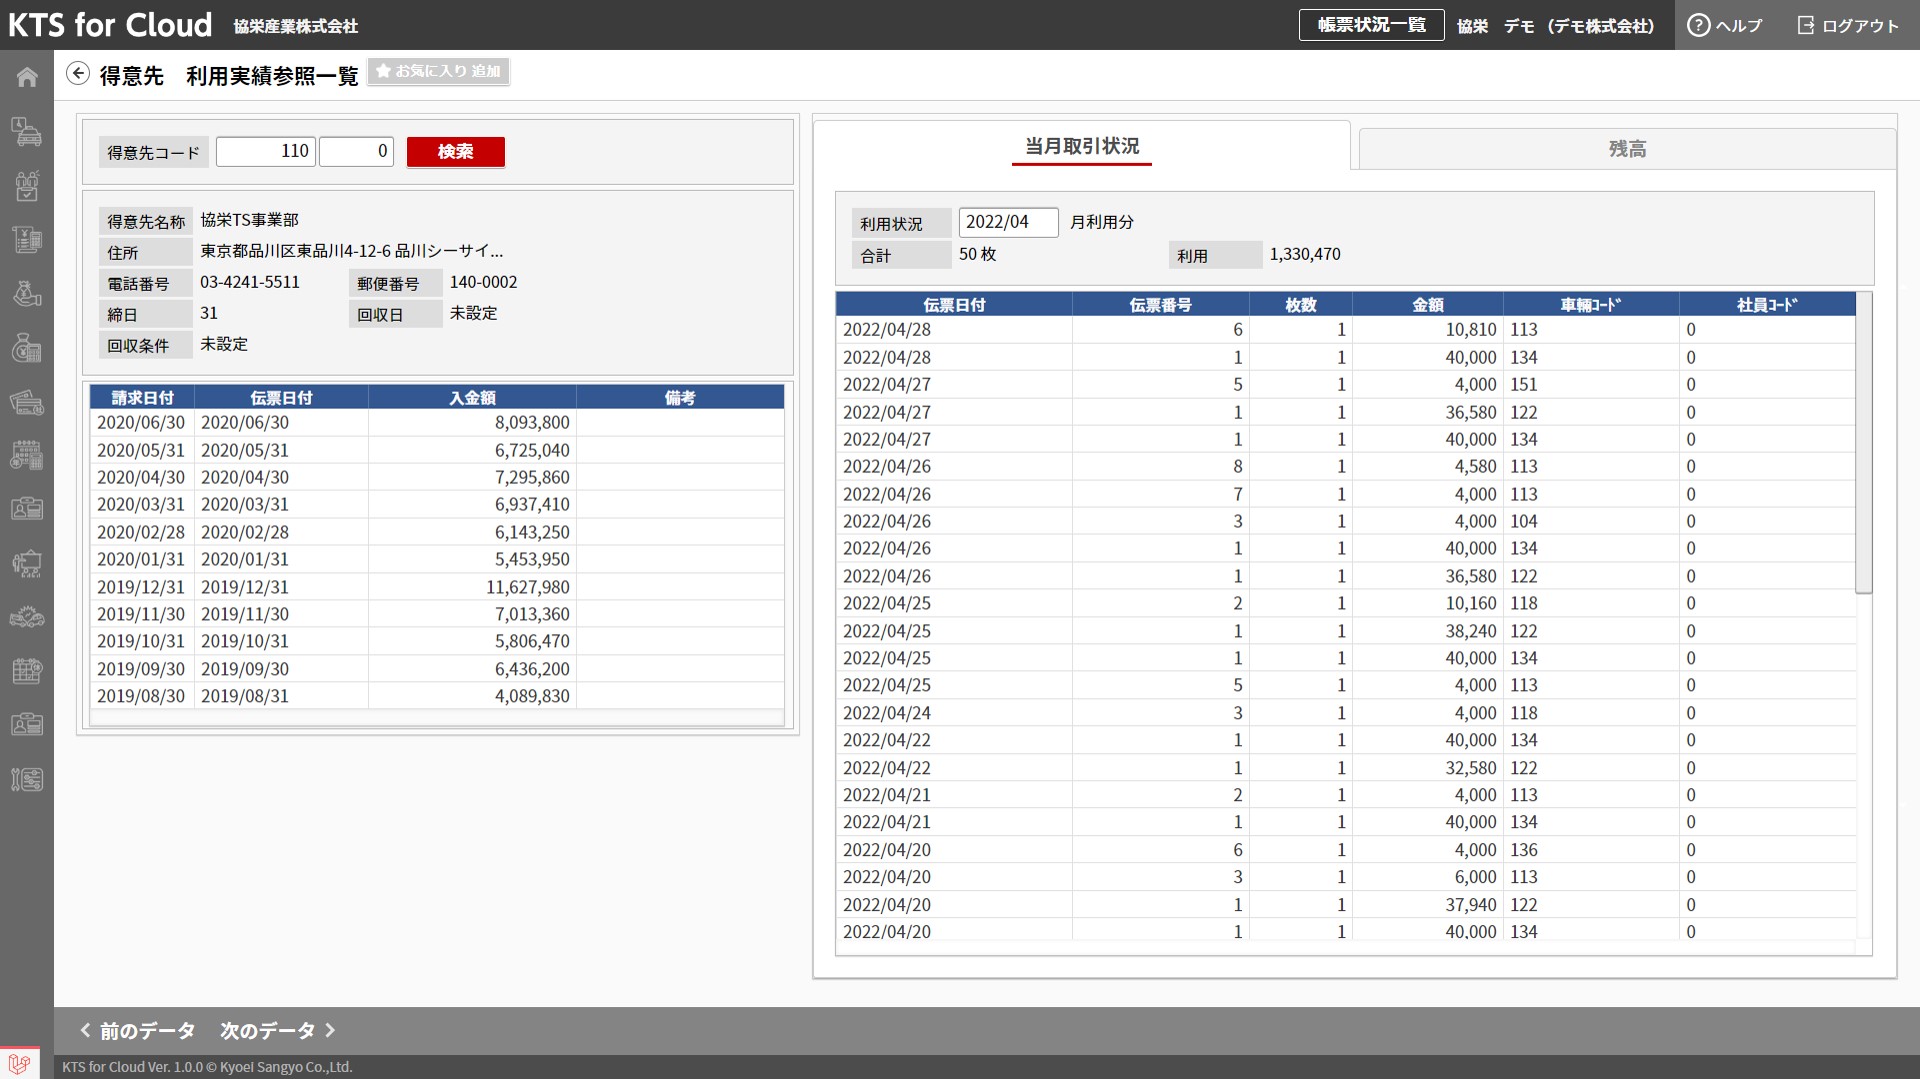
Task: Click the total usage value 1,330,470
Action: pos(1305,255)
